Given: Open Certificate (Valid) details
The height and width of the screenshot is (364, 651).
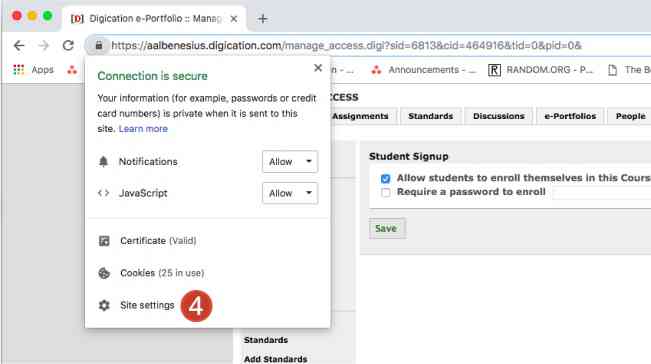Looking at the screenshot, I should pos(158,241).
